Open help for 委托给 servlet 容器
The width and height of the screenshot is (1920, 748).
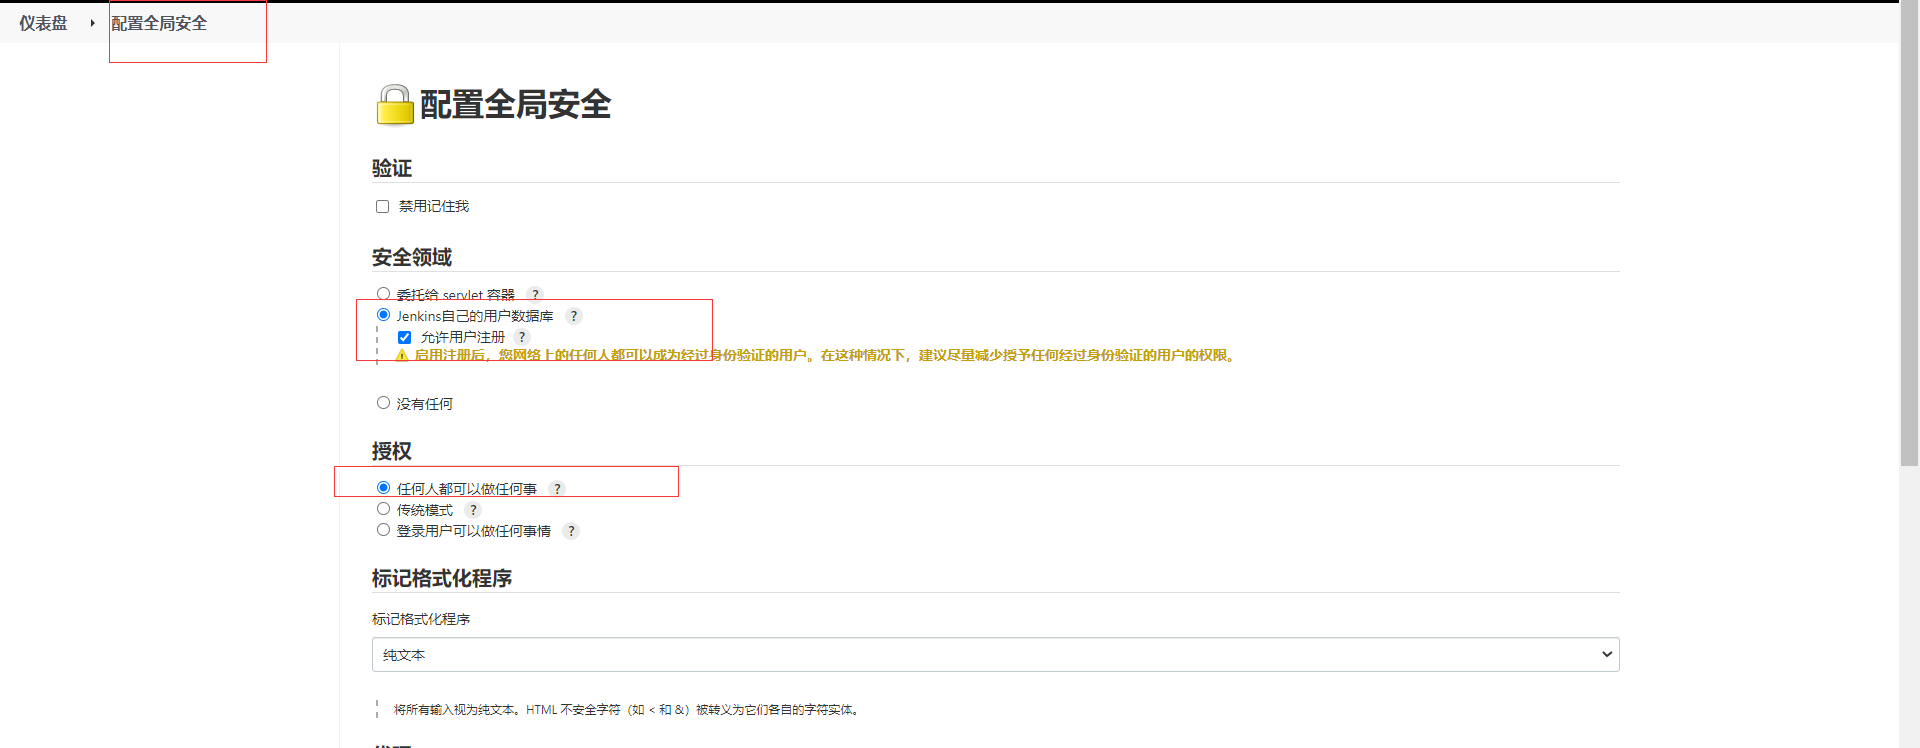click(x=535, y=295)
